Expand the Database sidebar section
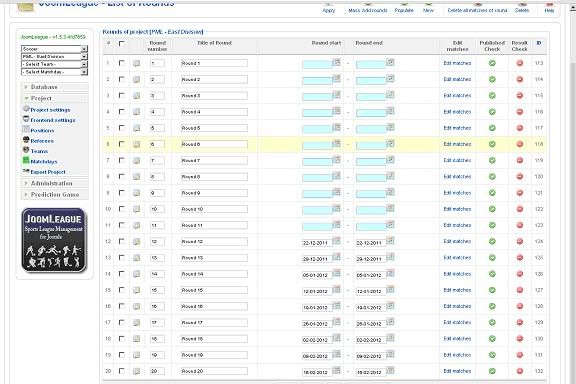This screenshot has width=576, height=384. pyautogui.click(x=55, y=87)
